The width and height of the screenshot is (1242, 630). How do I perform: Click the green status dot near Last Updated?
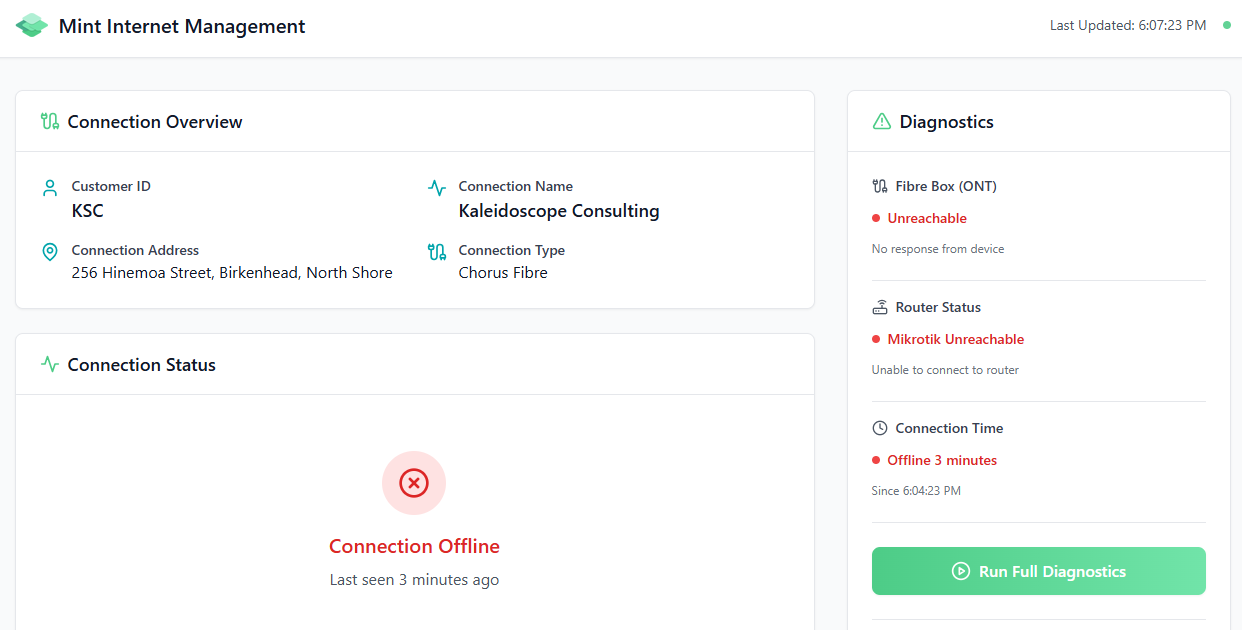tap(1226, 25)
